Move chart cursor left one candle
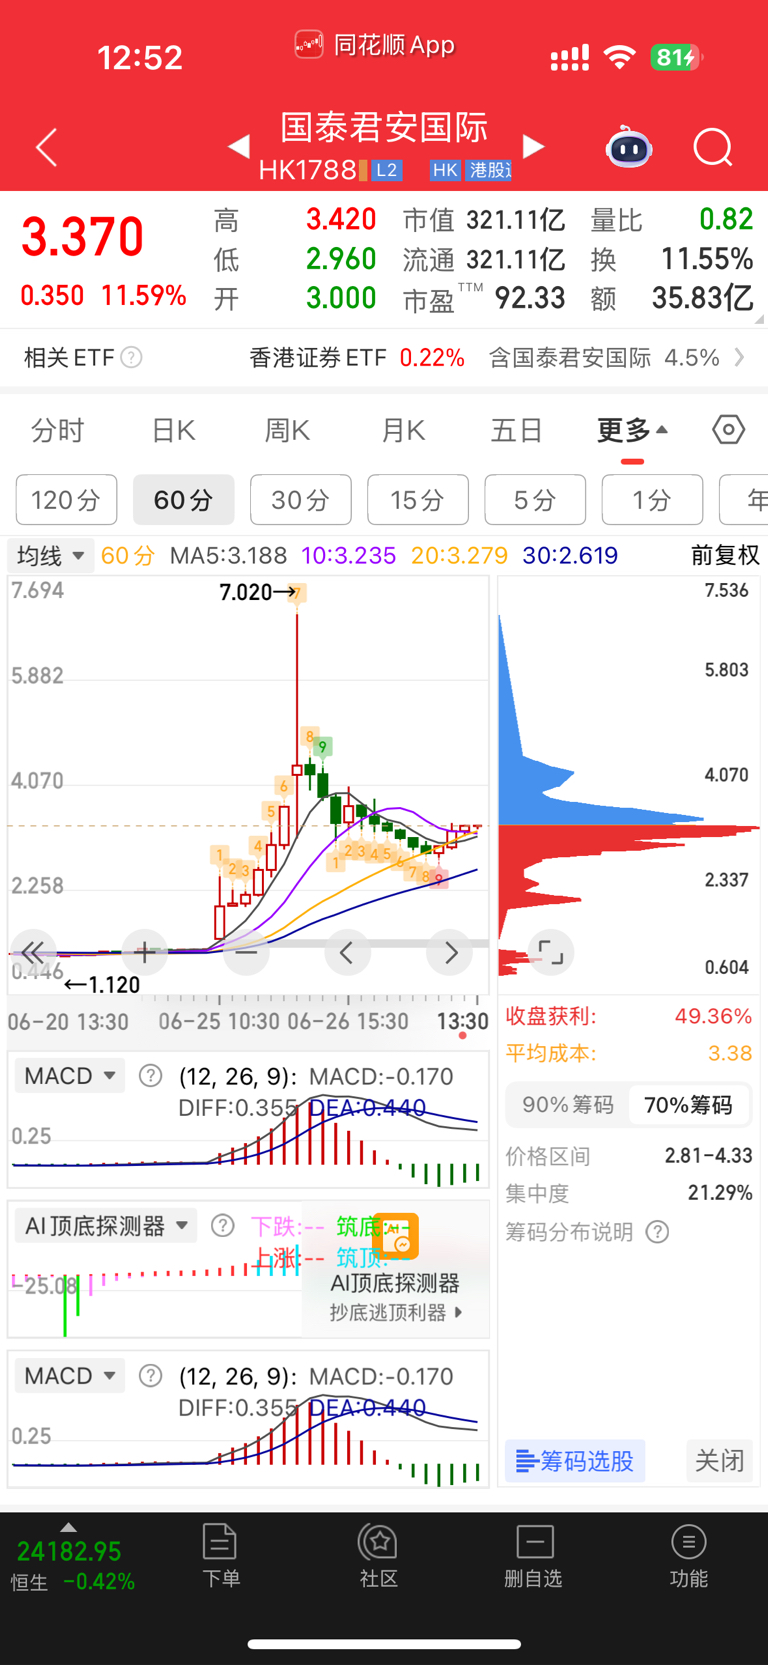 (347, 953)
